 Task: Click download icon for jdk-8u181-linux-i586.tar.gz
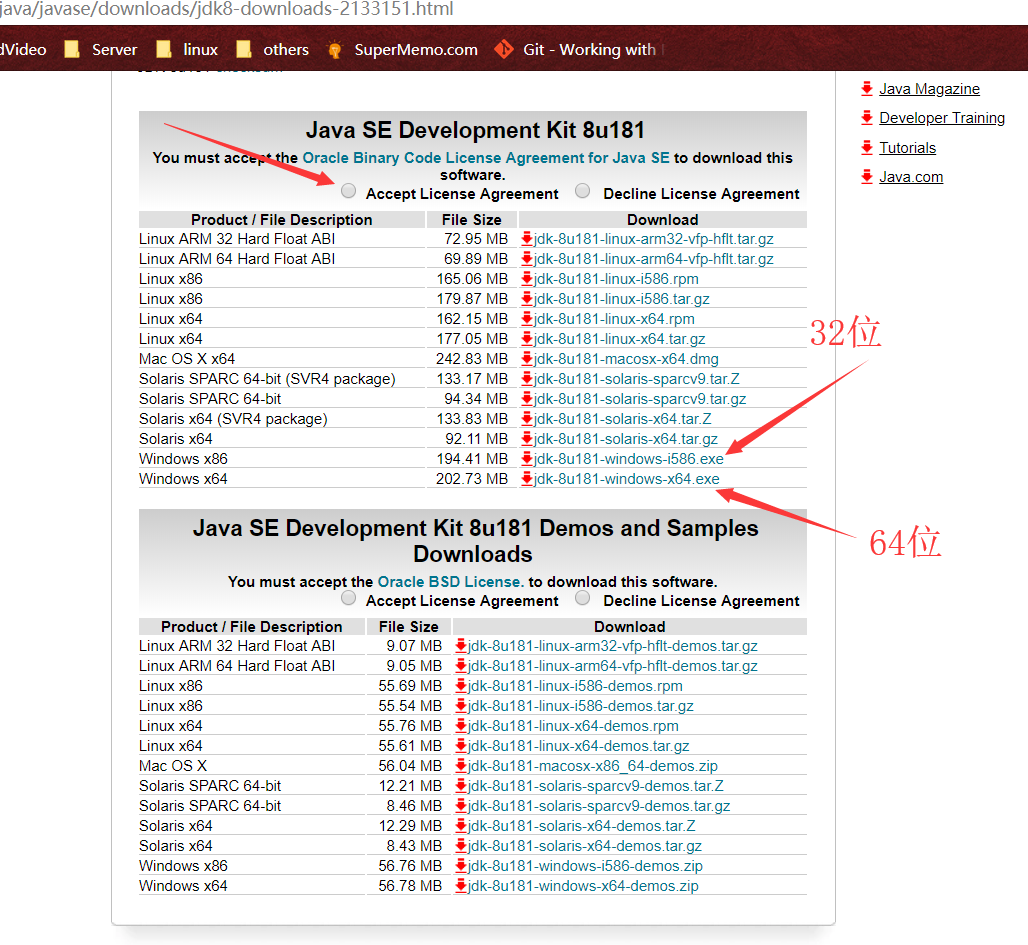[x=526, y=299]
